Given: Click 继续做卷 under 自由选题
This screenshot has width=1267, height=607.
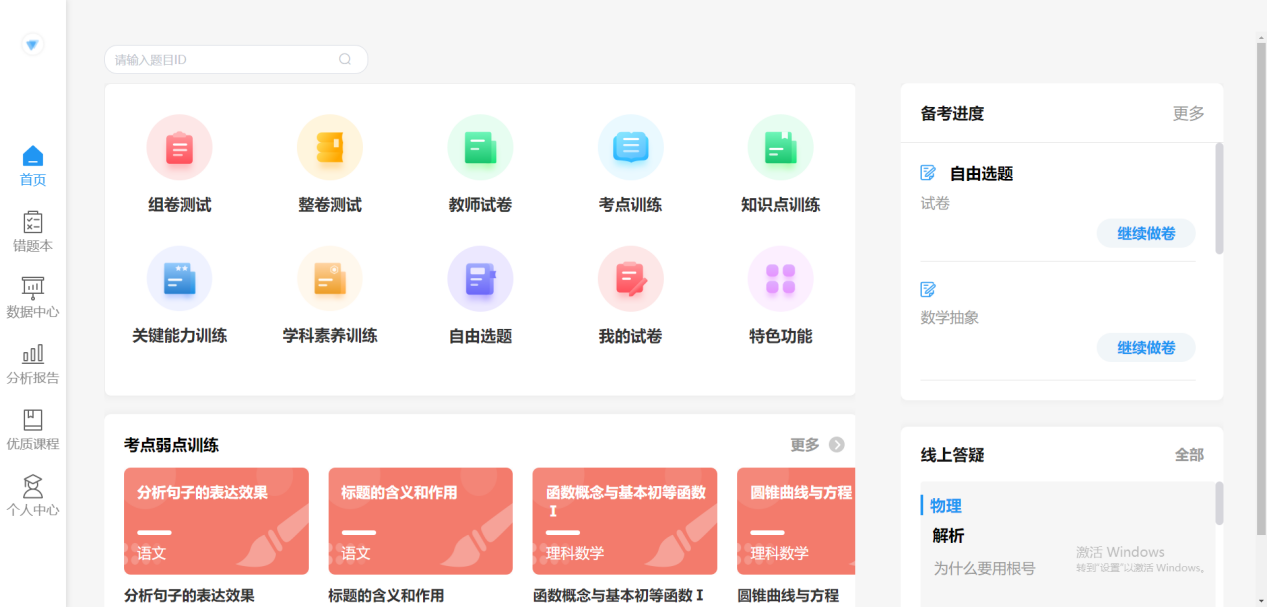Looking at the screenshot, I should (1146, 233).
